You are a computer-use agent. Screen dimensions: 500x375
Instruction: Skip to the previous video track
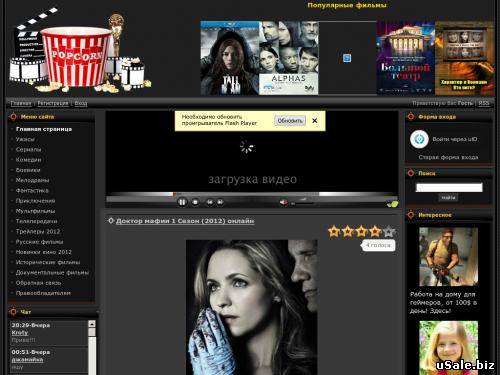coord(210,202)
